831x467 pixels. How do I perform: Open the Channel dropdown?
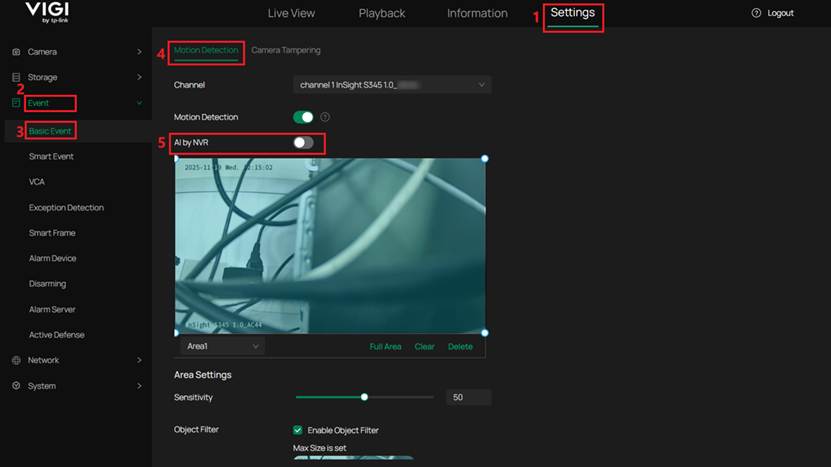click(392, 85)
